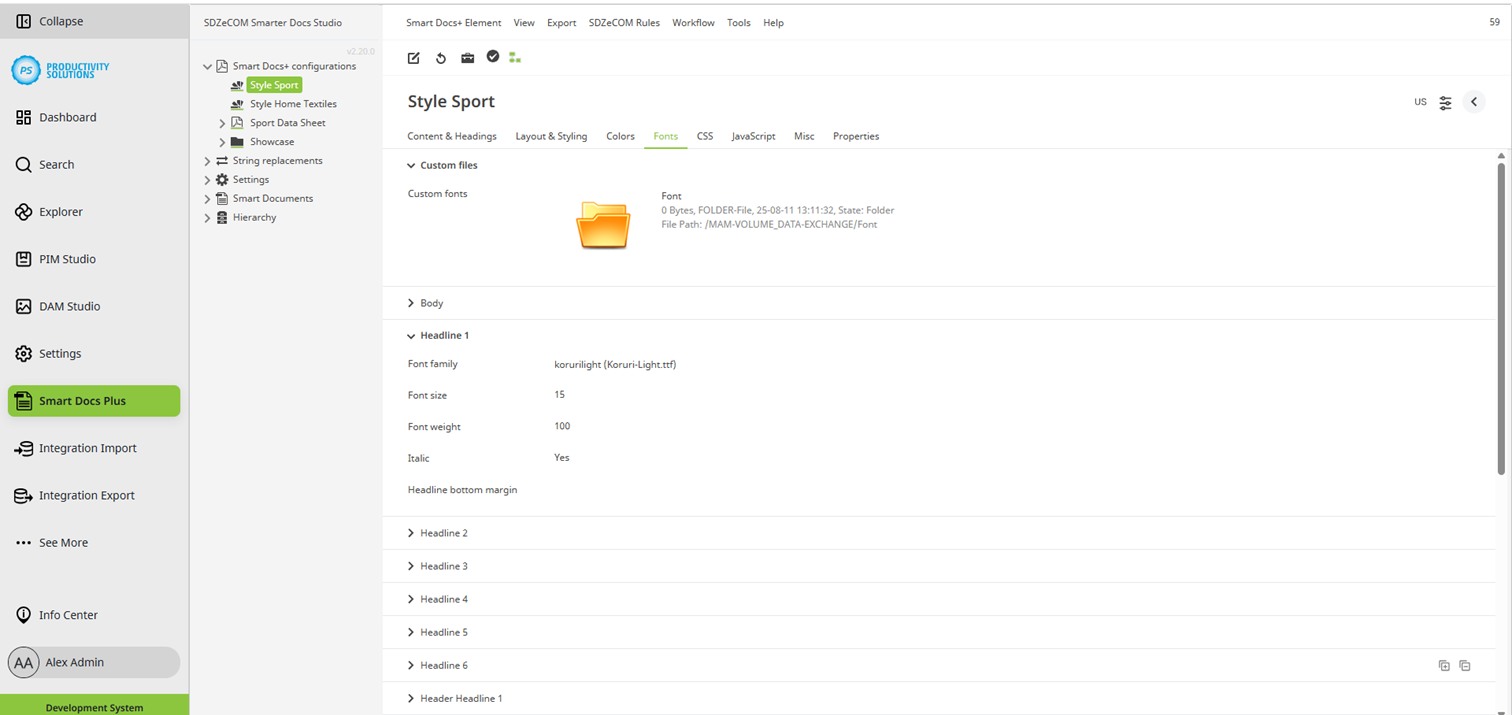Screen dimensions: 1512x715
Task: Switch to Layout & Styling tab
Action: [x=551, y=136]
